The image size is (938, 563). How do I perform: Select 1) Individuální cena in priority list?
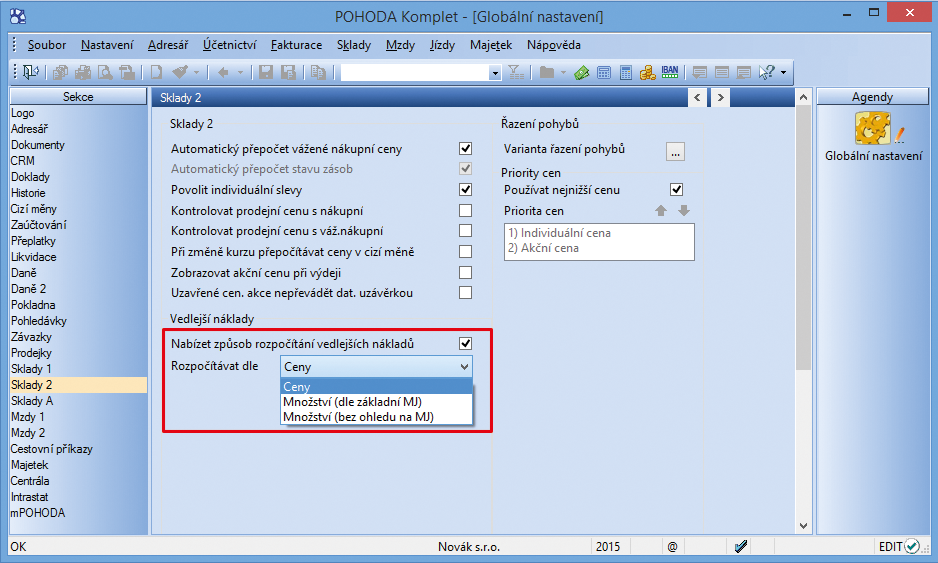559,233
